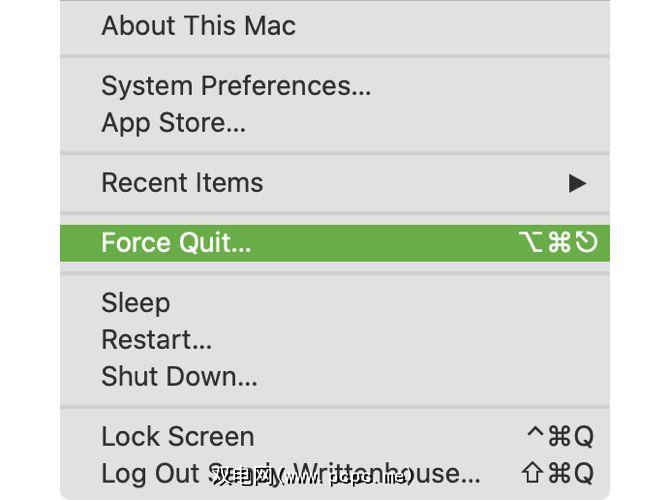Click the Shift arrow glyph beside Log Out
The image size is (670, 500).
(534, 472)
